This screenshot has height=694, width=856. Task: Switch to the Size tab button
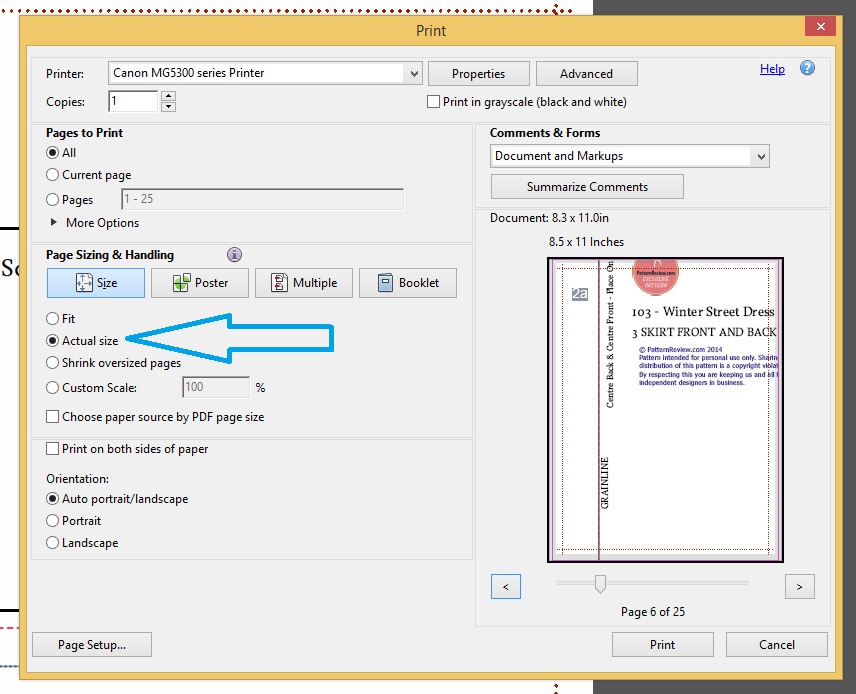(96, 283)
